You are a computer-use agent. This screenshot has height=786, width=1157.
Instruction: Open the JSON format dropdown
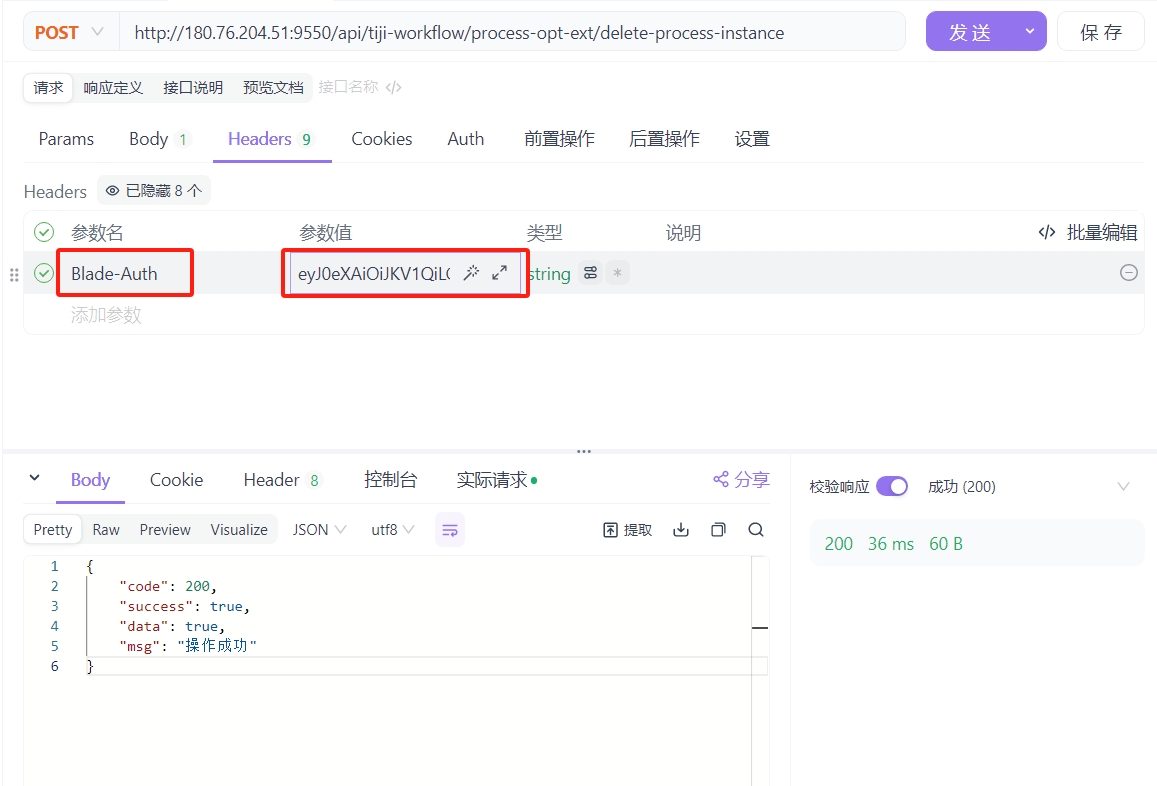click(319, 530)
